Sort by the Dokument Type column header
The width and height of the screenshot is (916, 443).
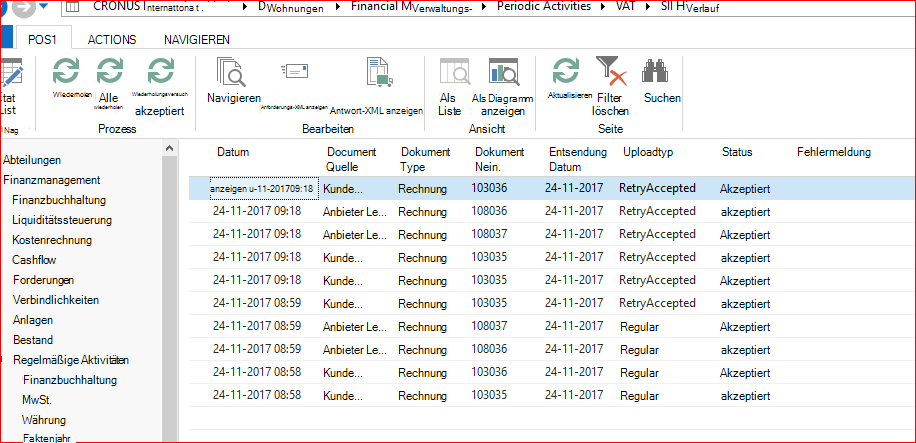click(x=425, y=160)
